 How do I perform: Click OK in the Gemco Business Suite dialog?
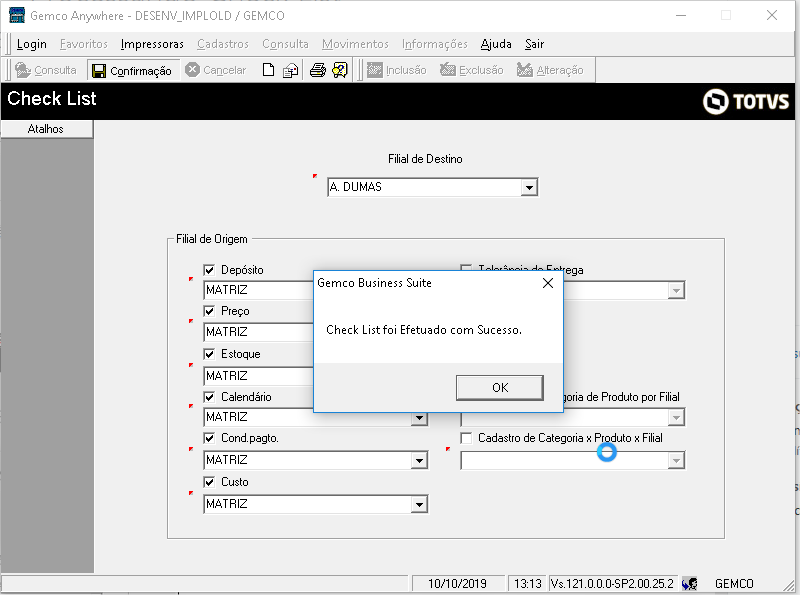coord(499,388)
